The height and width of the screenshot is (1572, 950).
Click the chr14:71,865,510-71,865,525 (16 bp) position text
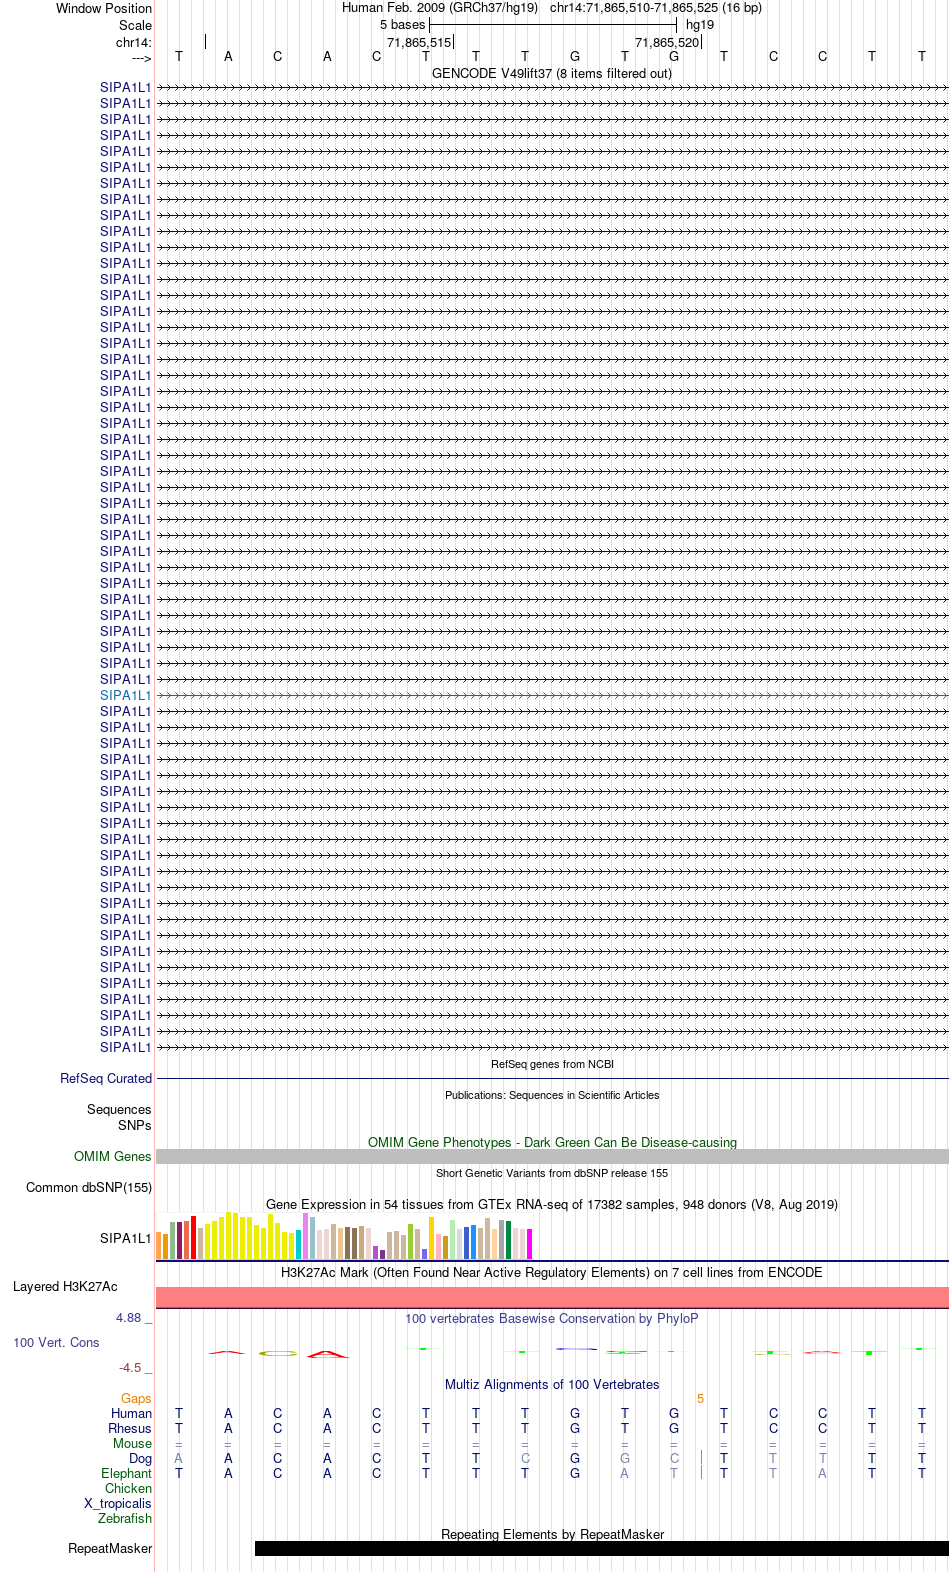point(656,8)
